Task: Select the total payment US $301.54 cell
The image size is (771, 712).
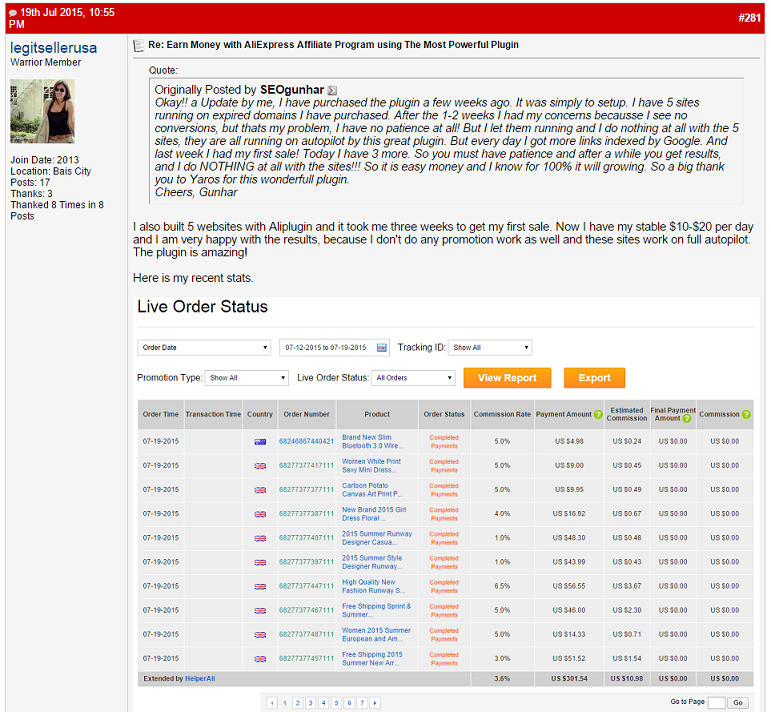Action: [569, 679]
